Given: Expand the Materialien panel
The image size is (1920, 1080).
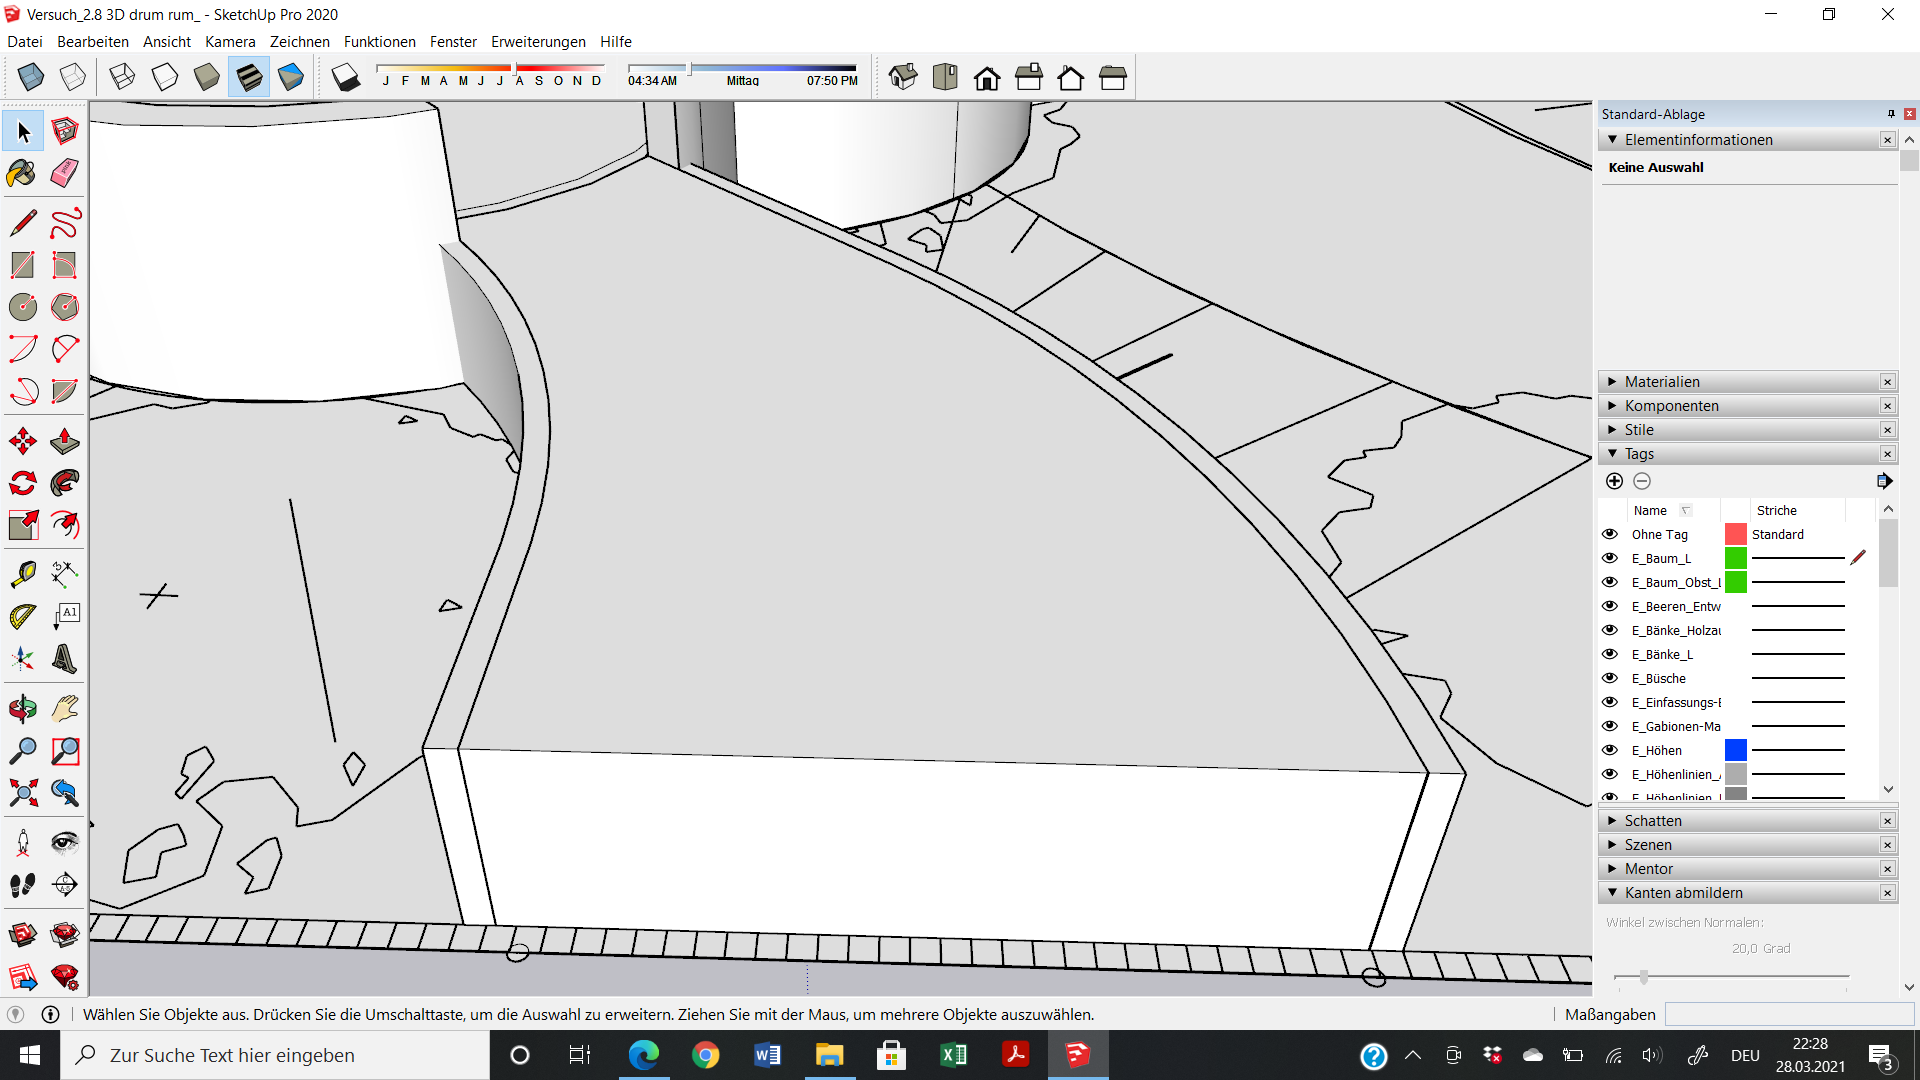Looking at the screenshot, I should tap(1662, 382).
